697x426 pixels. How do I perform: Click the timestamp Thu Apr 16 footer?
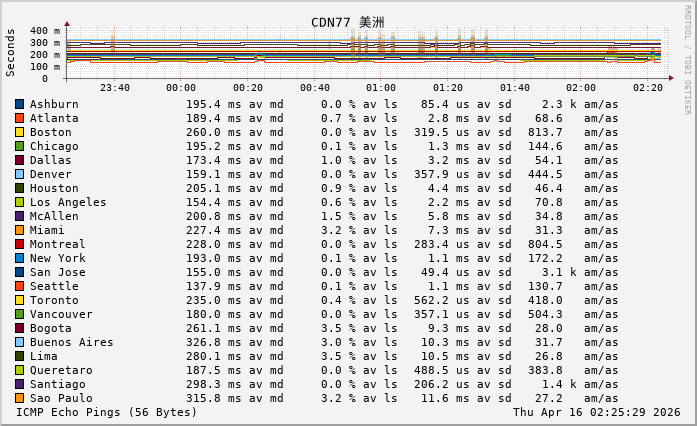click(x=597, y=412)
